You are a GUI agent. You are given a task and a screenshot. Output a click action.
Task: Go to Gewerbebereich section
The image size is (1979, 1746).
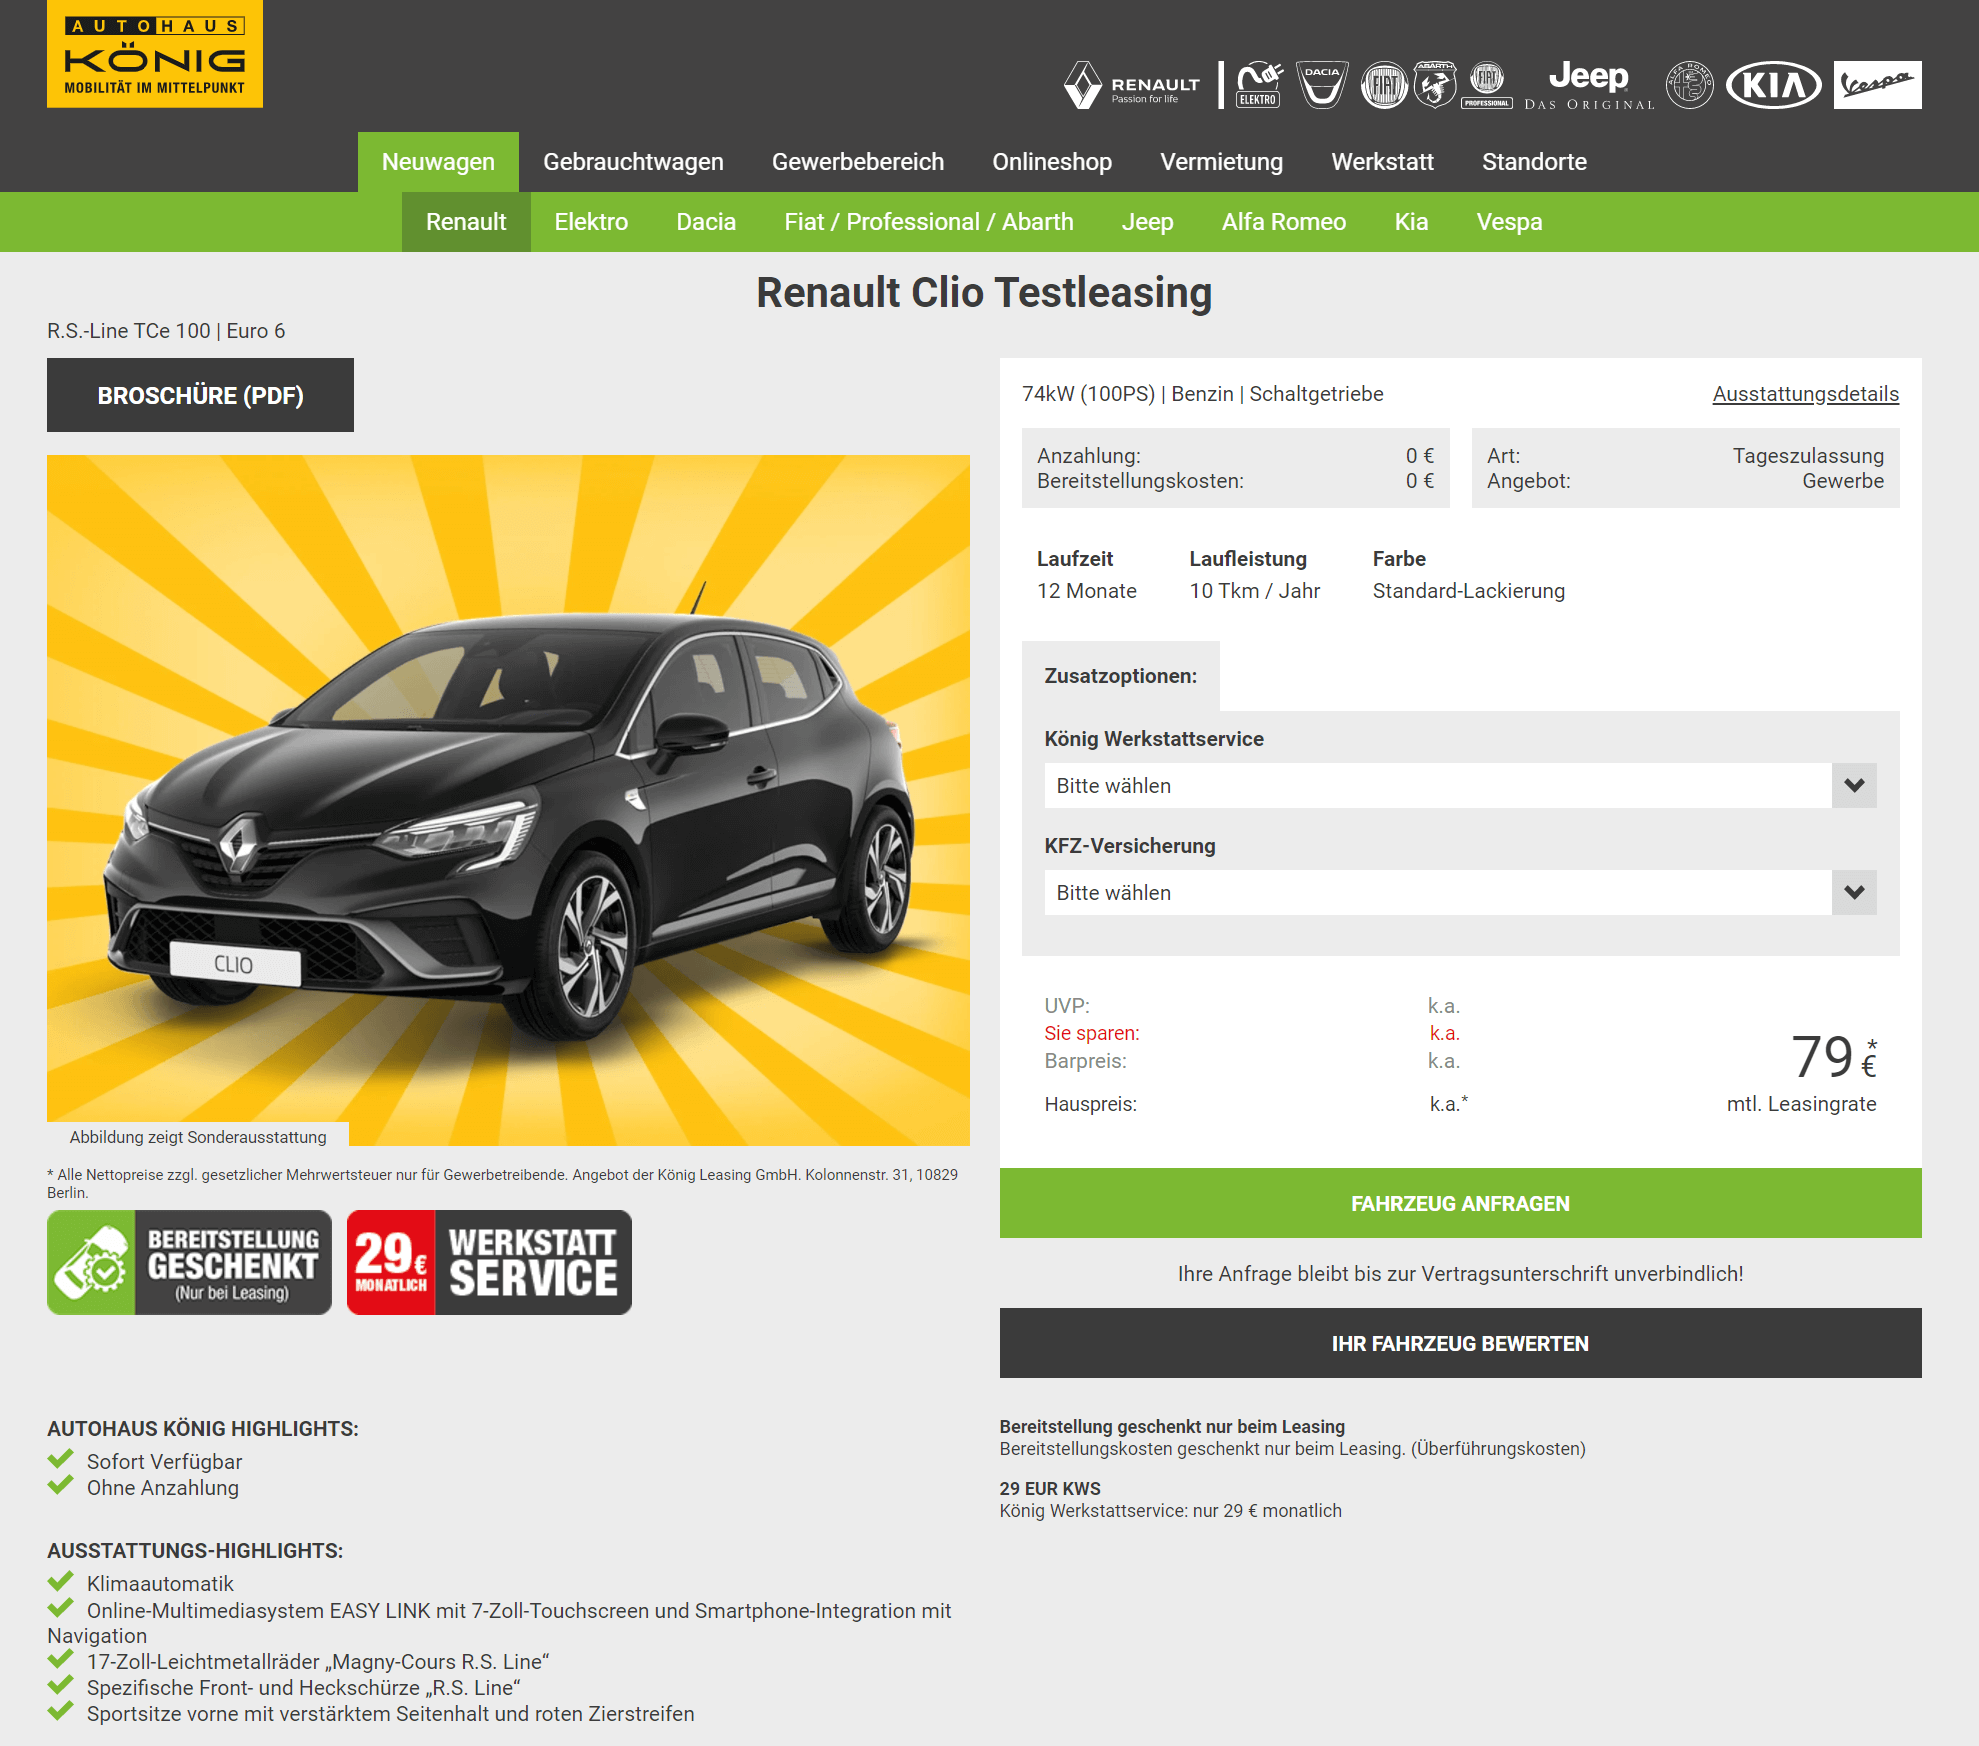pyautogui.click(x=858, y=162)
